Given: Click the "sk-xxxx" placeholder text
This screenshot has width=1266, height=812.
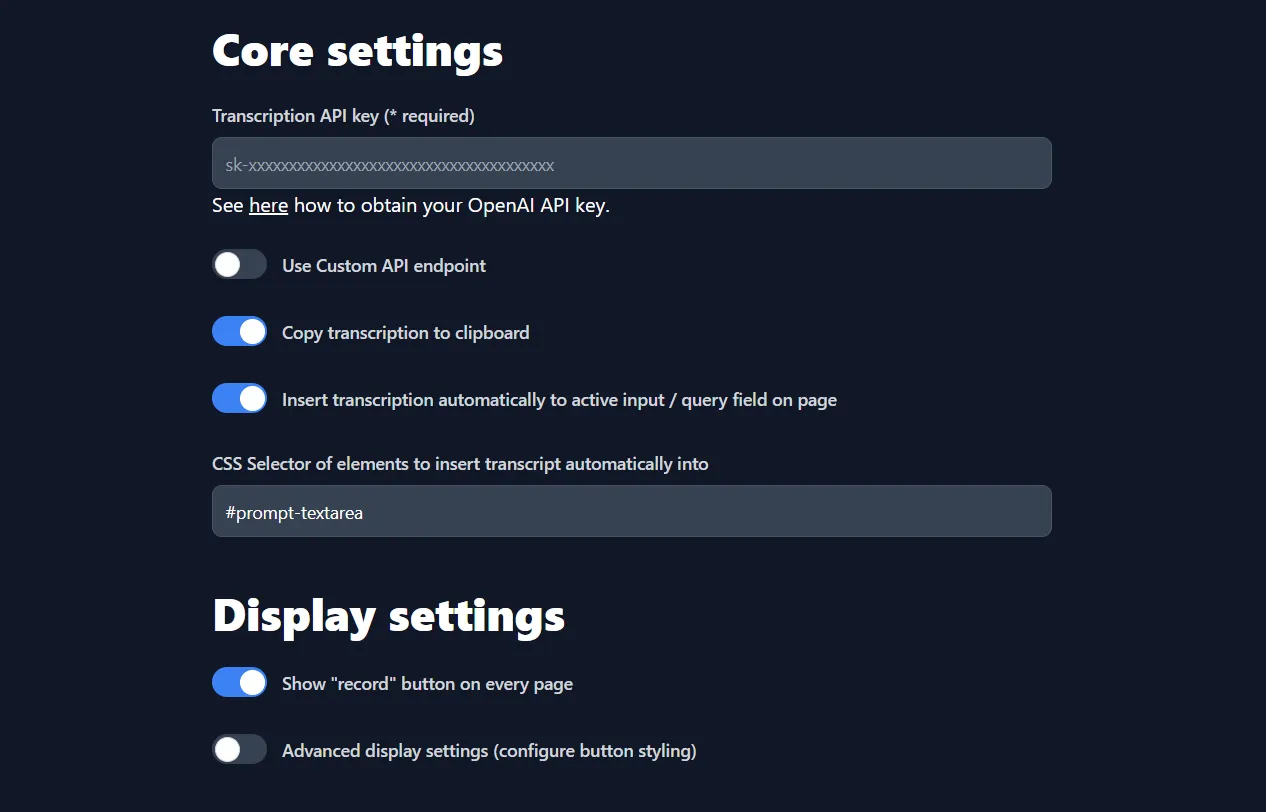Looking at the screenshot, I should point(390,165).
